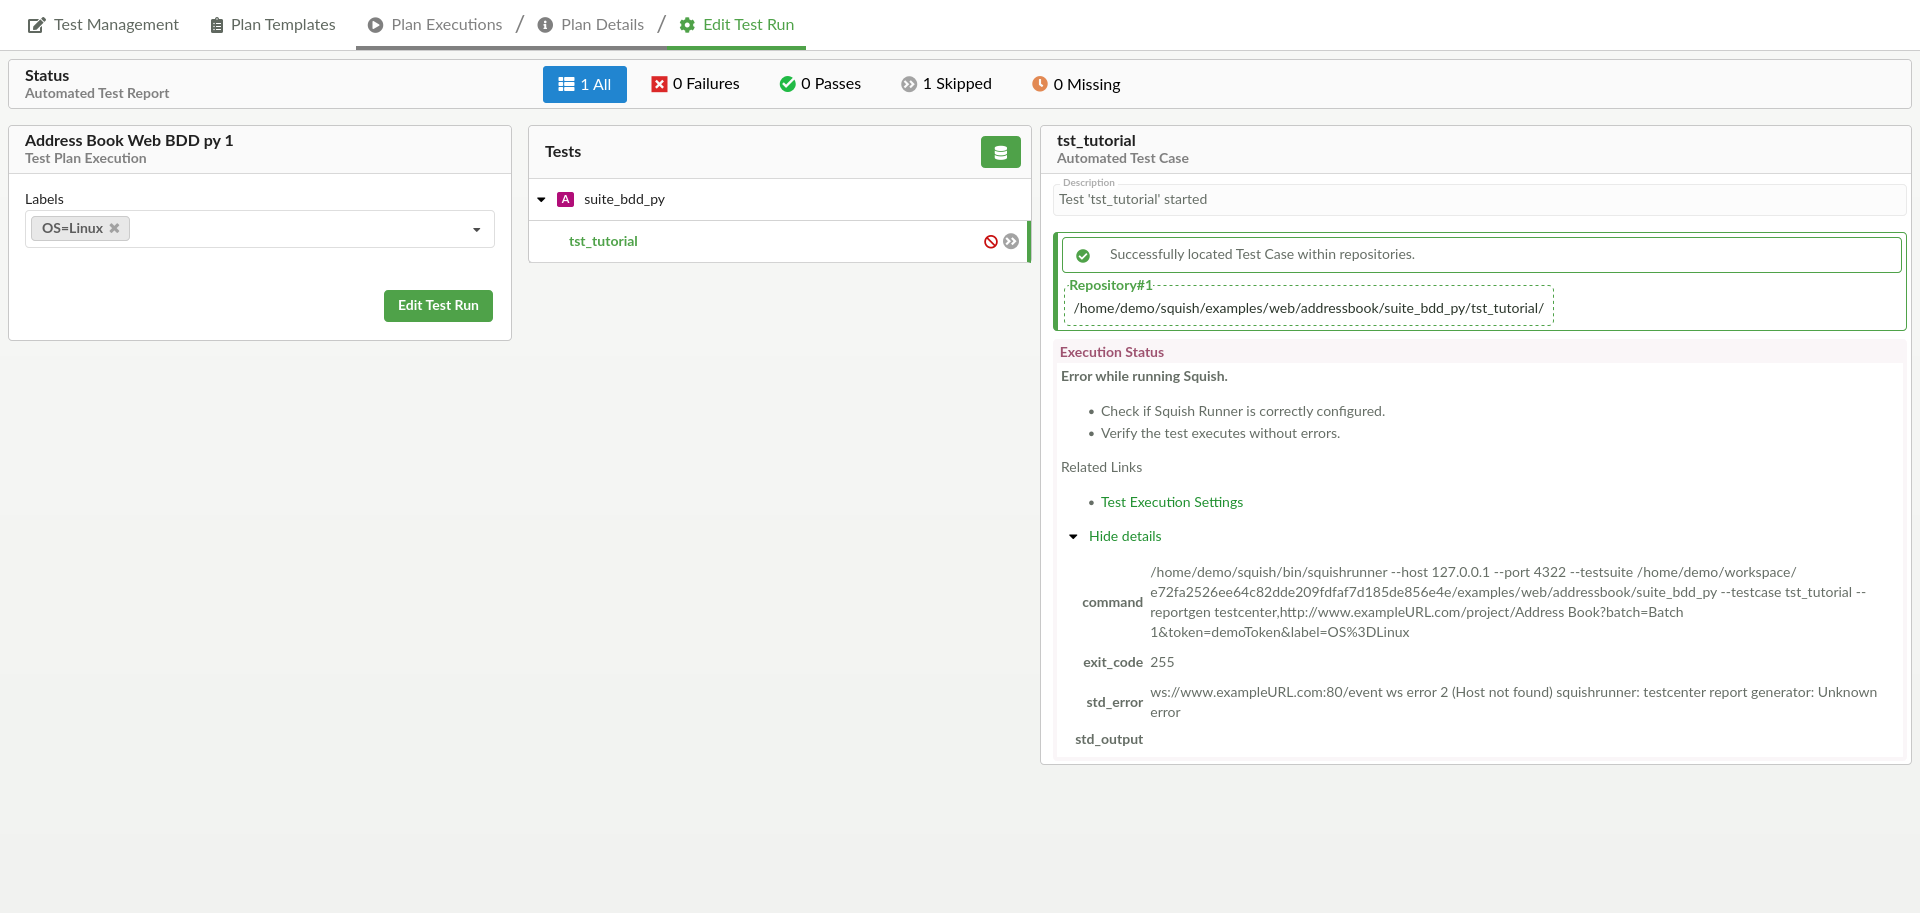Click the grey skipped icon beside tst_tutorial
This screenshot has width=1920, height=913.
tap(1011, 242)
